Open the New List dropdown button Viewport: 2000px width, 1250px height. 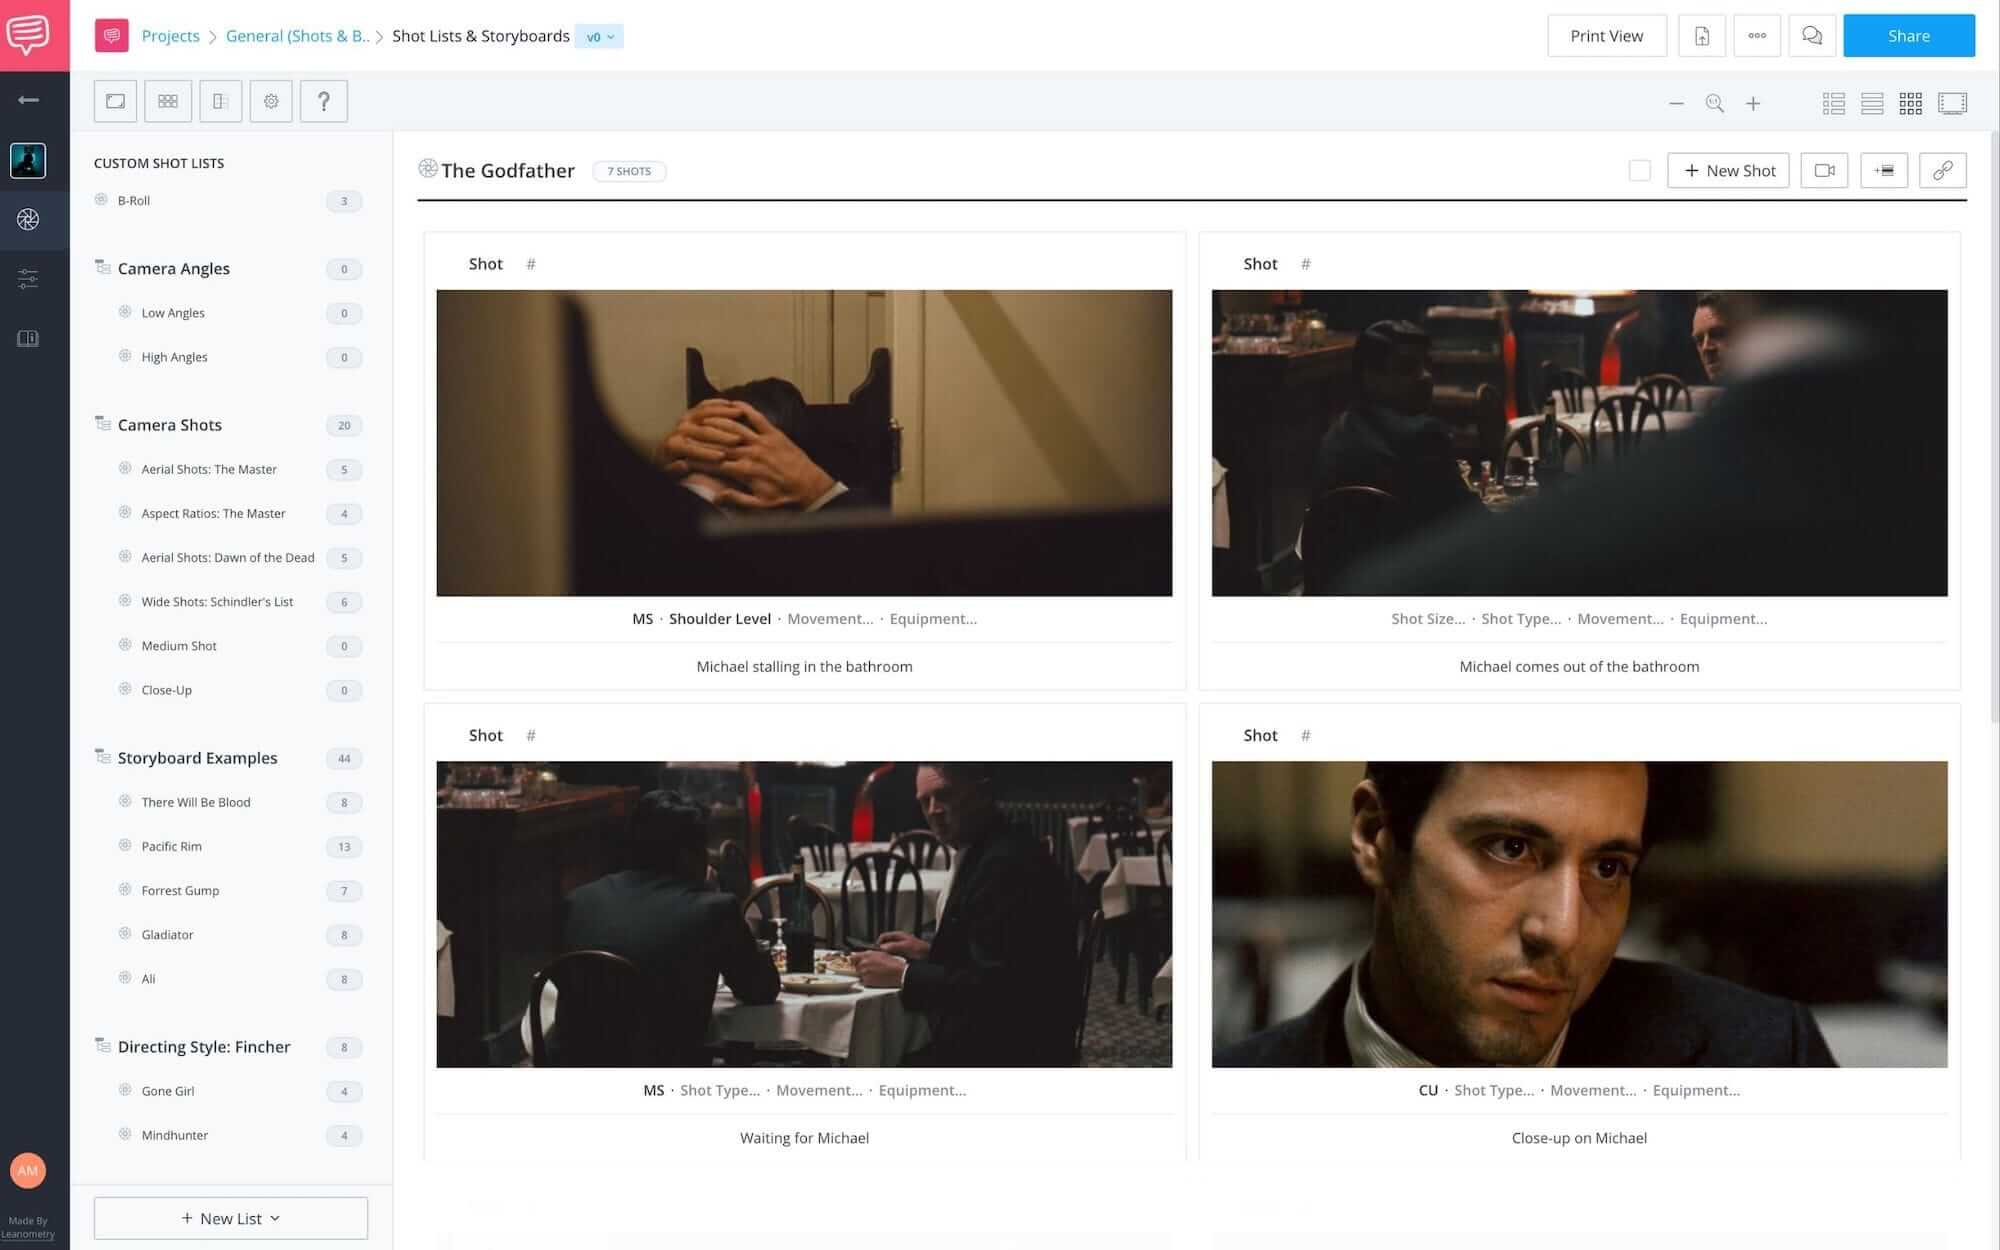point(231,1218)
